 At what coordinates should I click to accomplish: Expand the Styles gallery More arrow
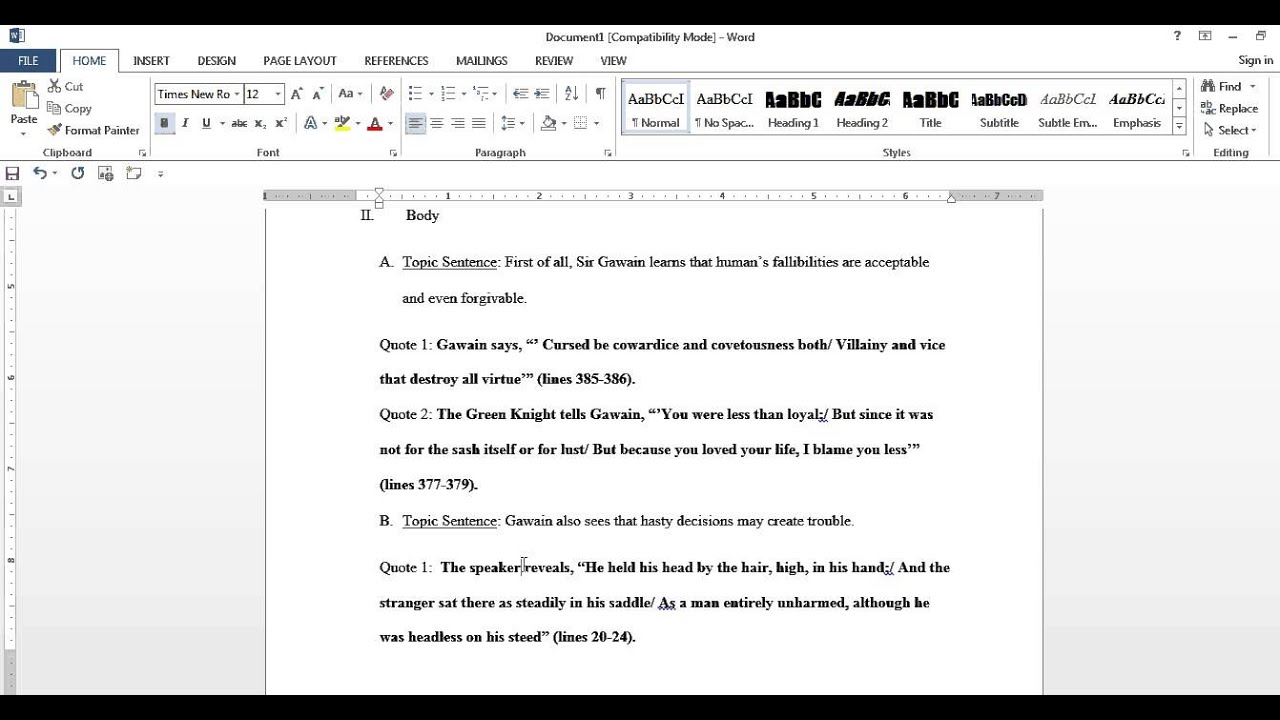(1180, 126)
